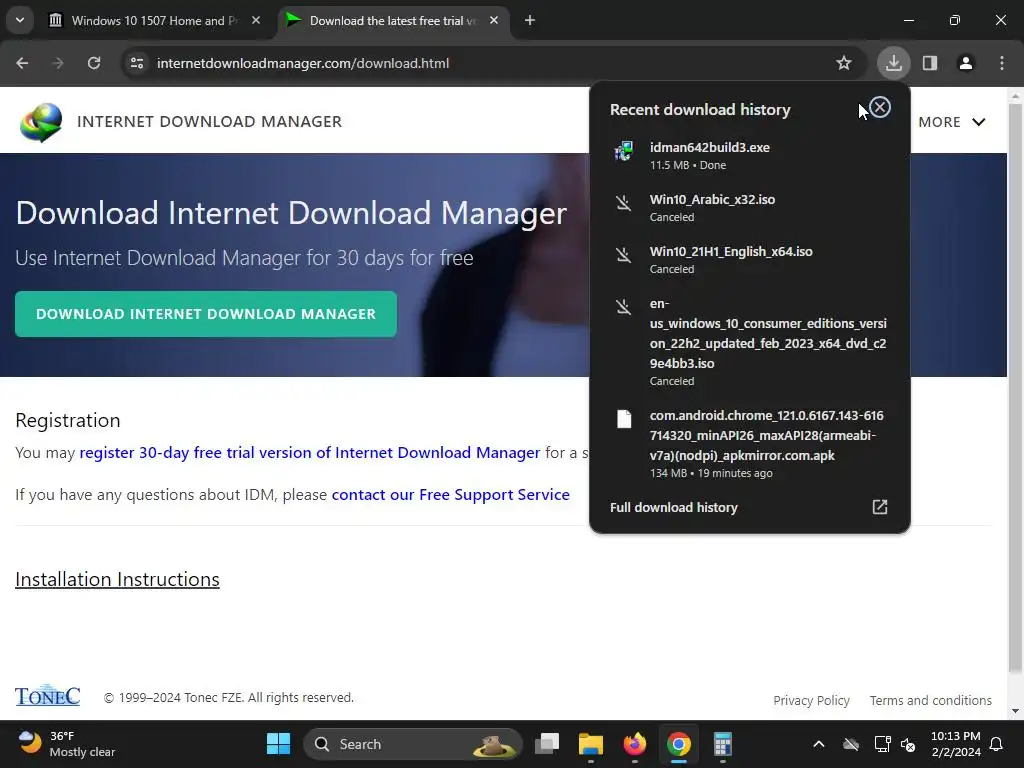Click the muted volume tray icon
The height and width of the screenshot is (768, 1024).
click(908, 744)
